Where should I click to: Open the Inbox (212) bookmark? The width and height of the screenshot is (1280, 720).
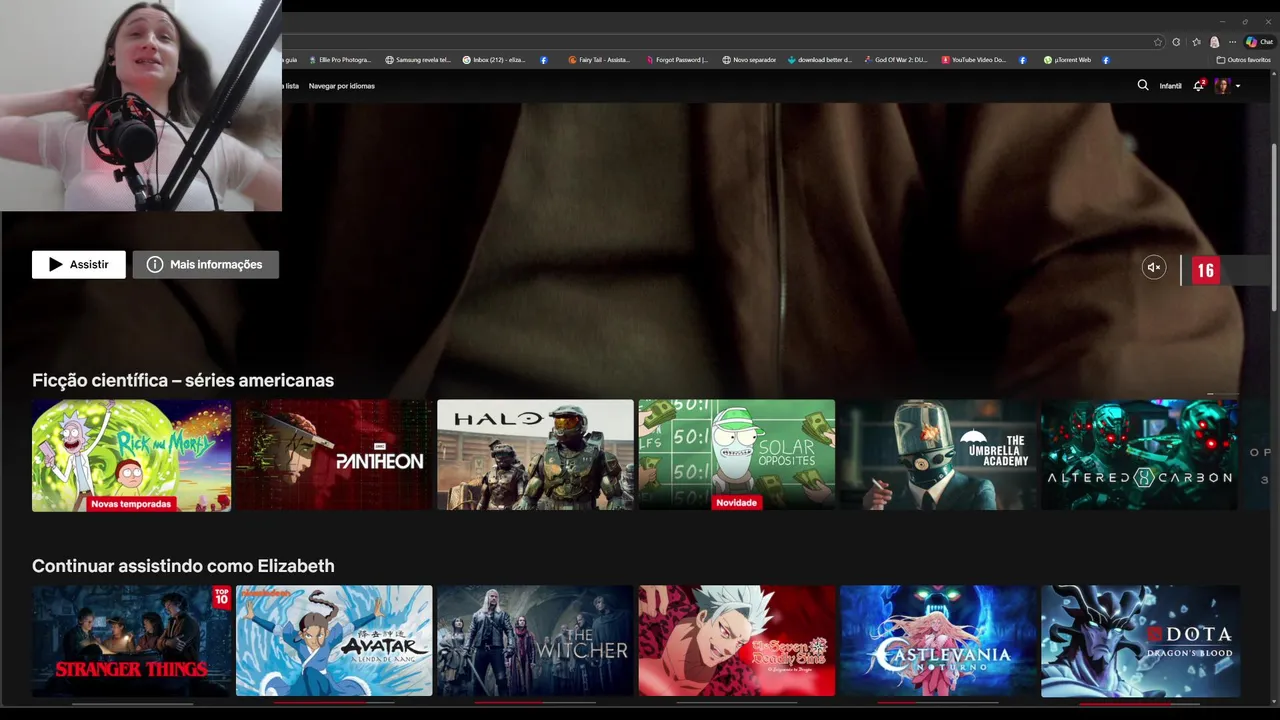[494, 60]
